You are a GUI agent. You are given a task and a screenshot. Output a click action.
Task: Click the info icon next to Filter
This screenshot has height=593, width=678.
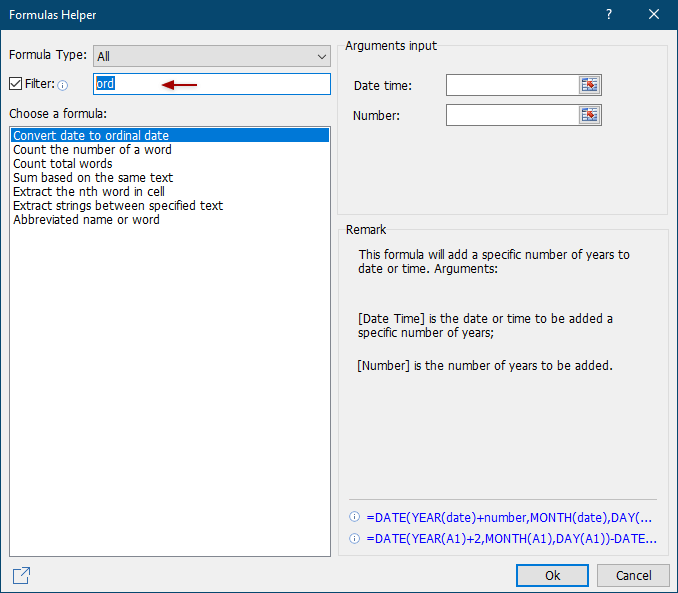63,86
